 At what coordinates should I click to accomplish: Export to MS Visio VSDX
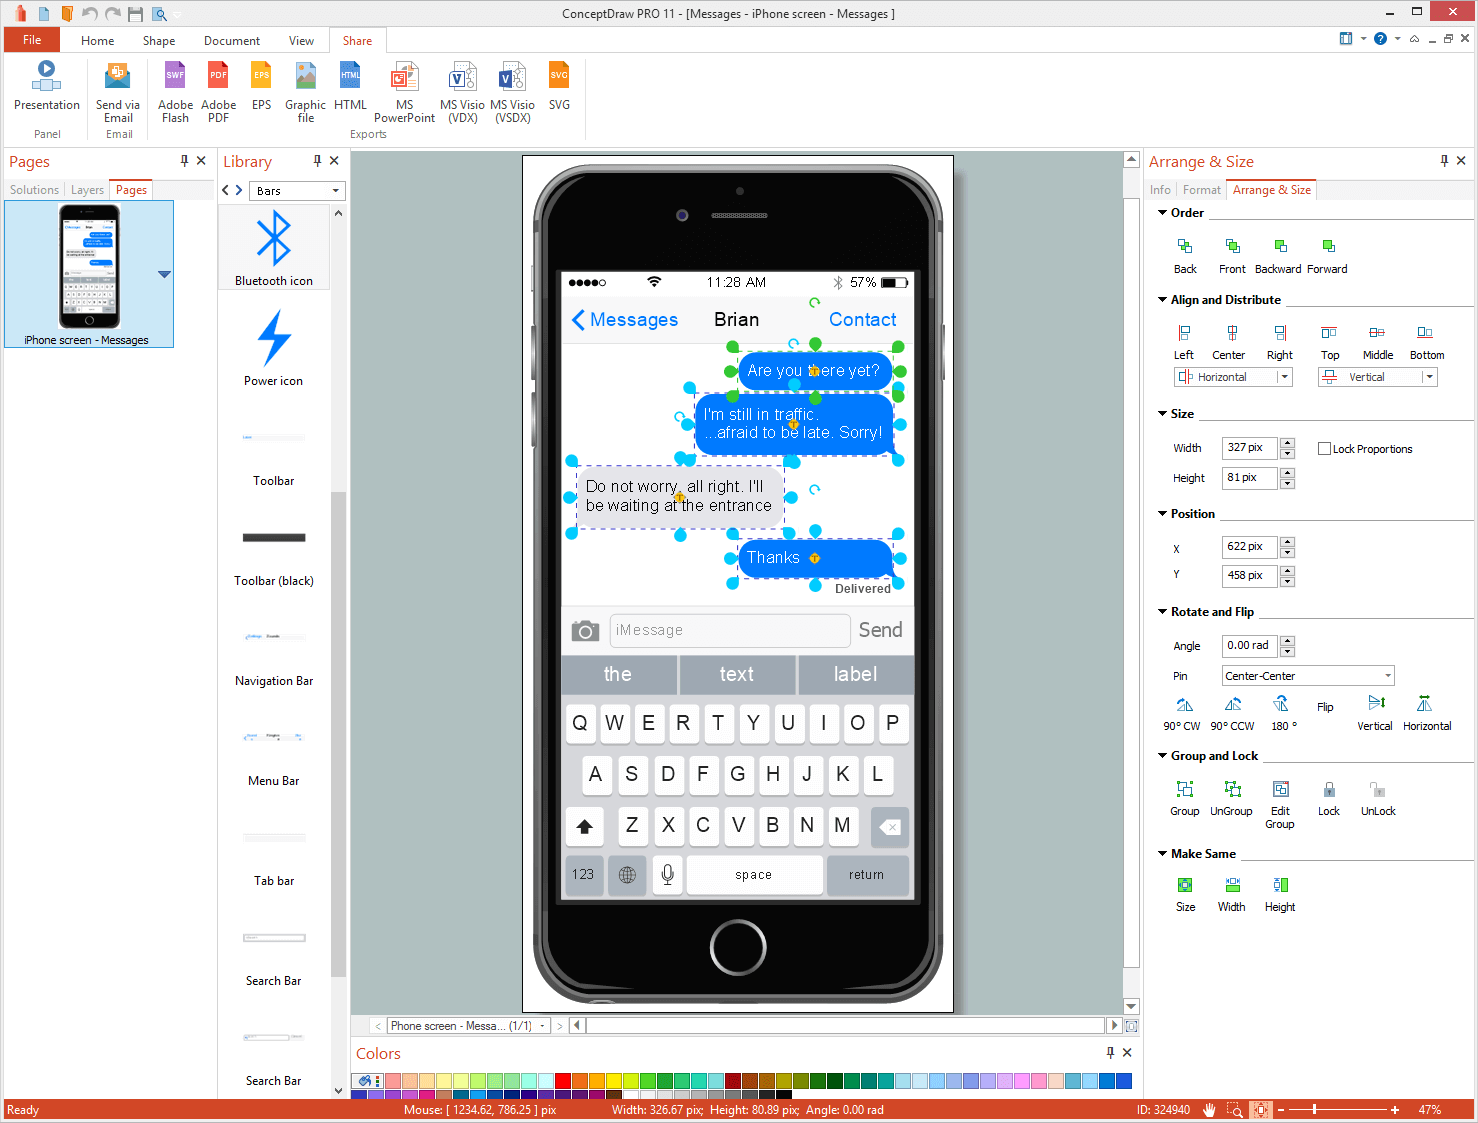click(512, 92)
